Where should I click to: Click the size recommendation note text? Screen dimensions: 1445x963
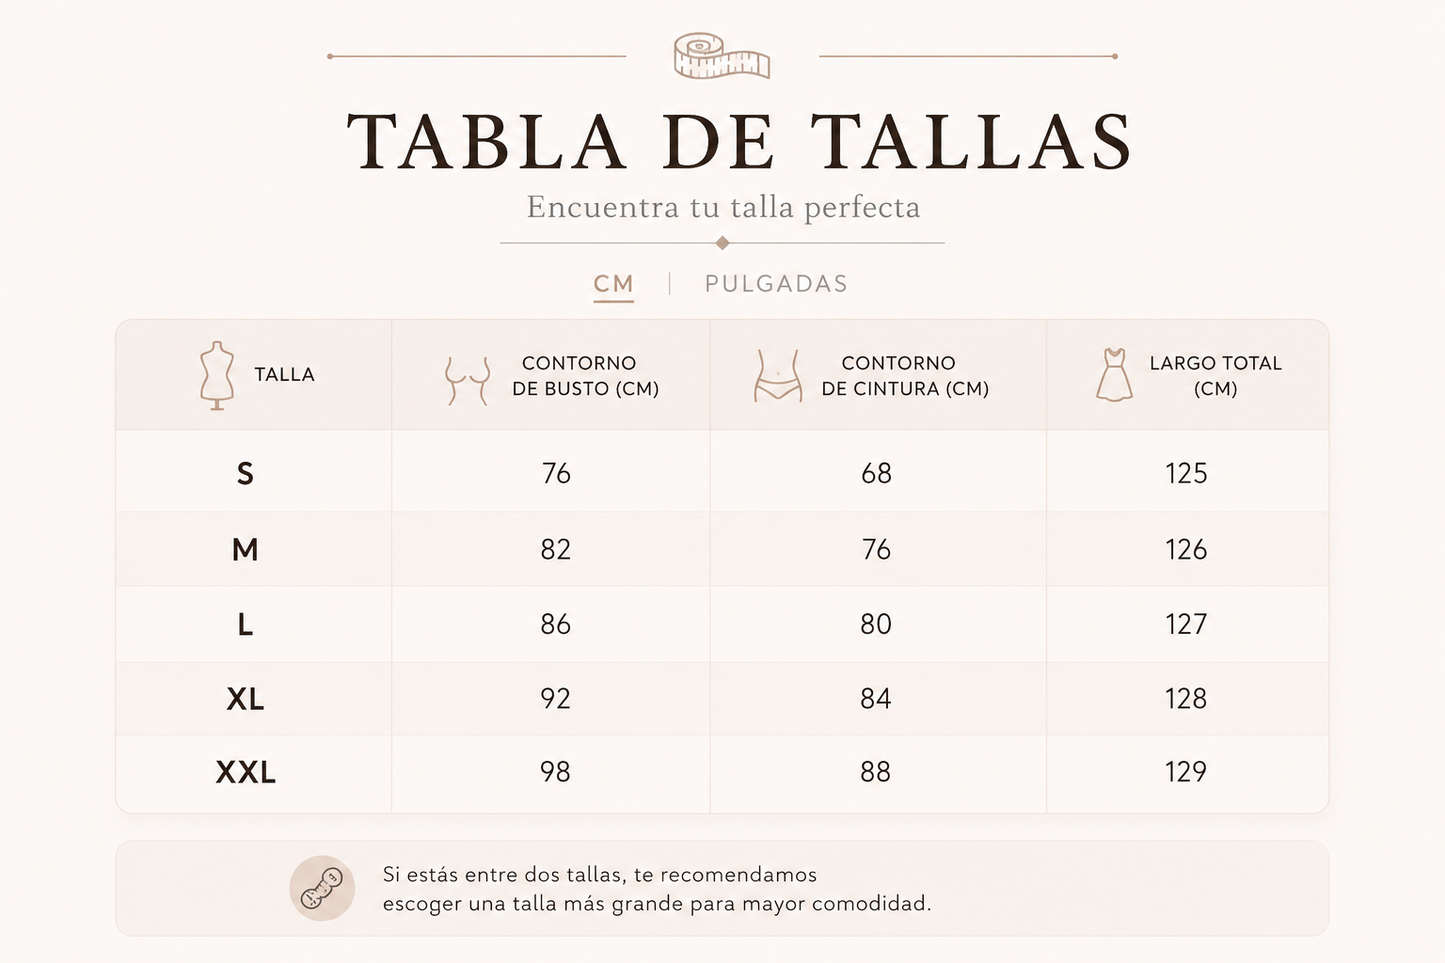[656, 889]
